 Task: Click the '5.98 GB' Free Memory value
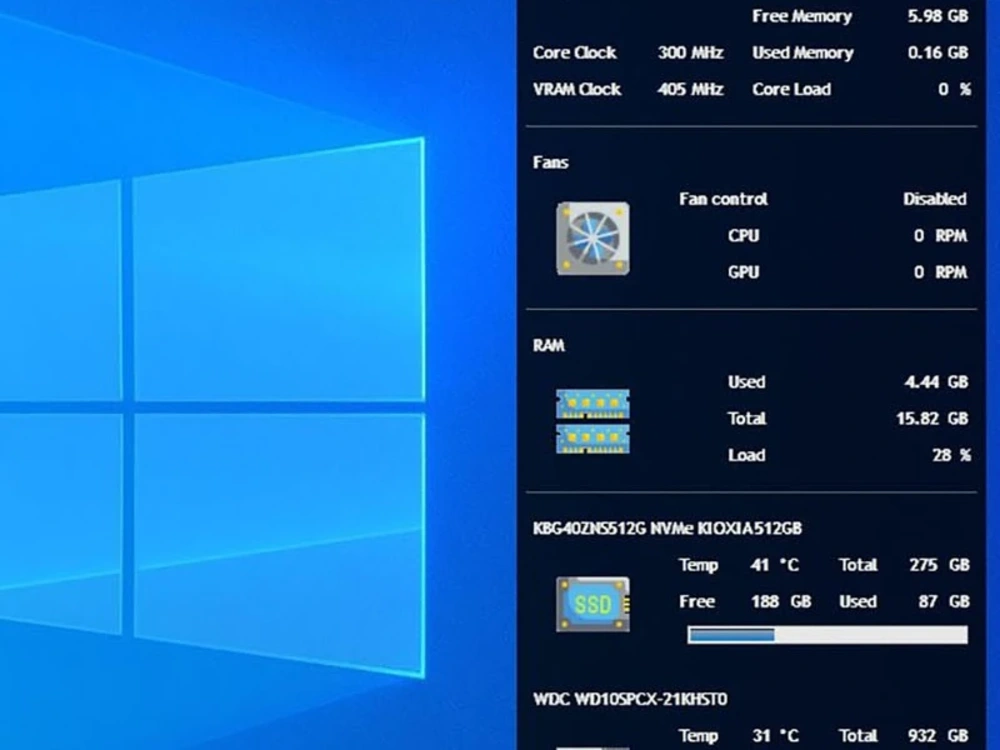coord(938,16)
